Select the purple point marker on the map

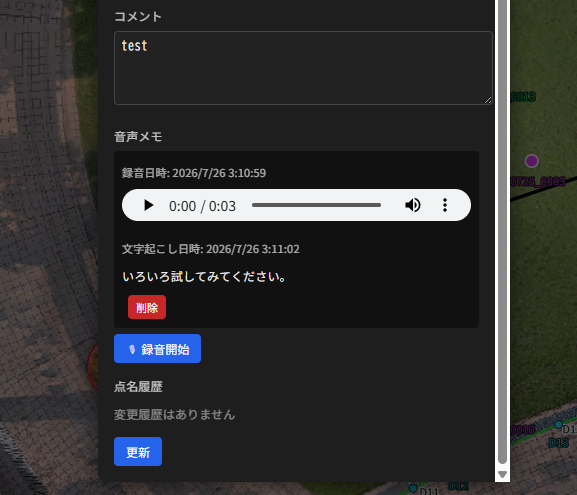(531, 161)
